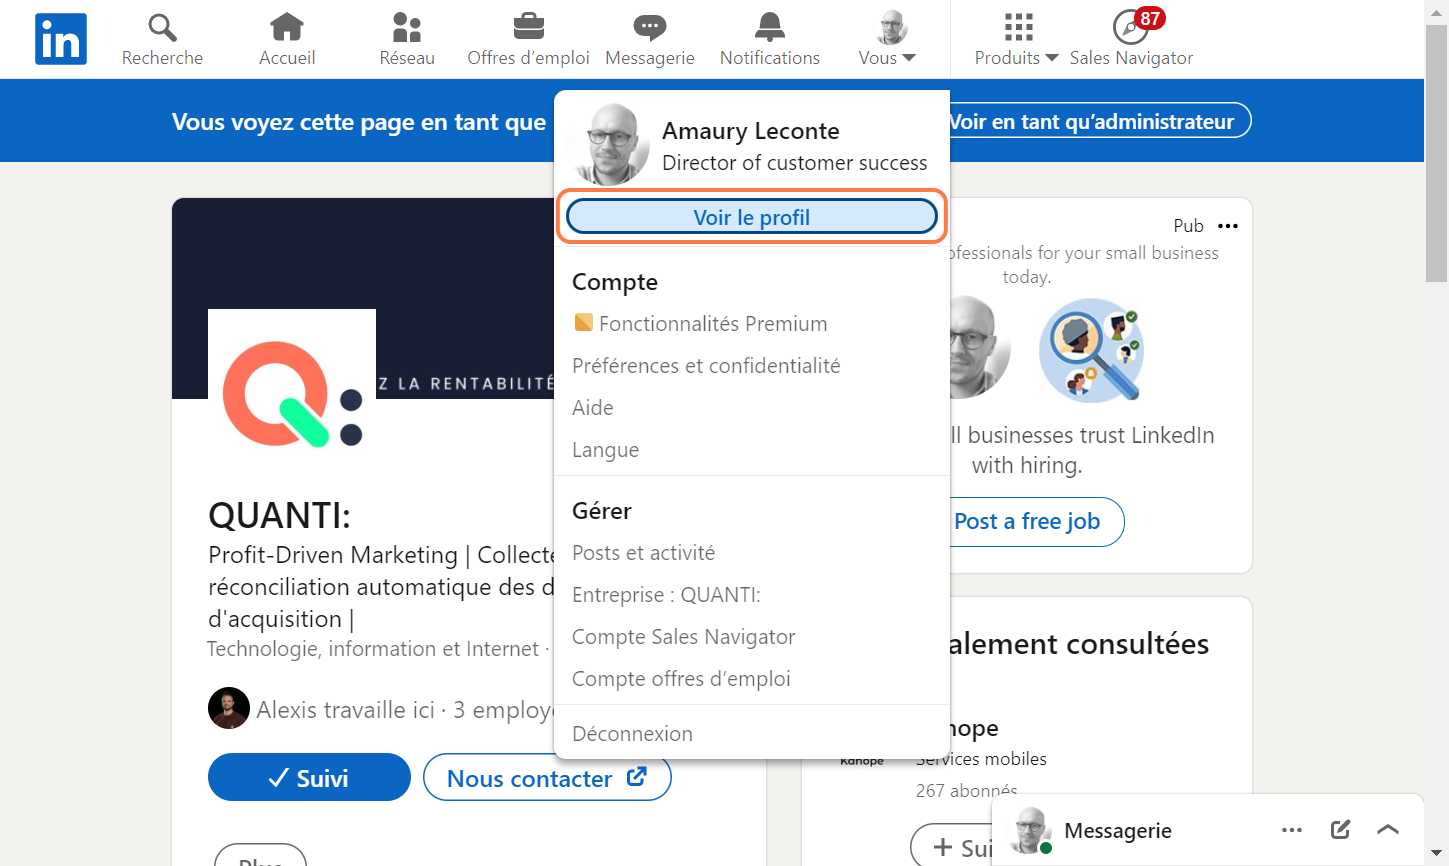1449x866 pixels.
Task: Open Compte Sales Navigator entry
Action: click(683, 637)
